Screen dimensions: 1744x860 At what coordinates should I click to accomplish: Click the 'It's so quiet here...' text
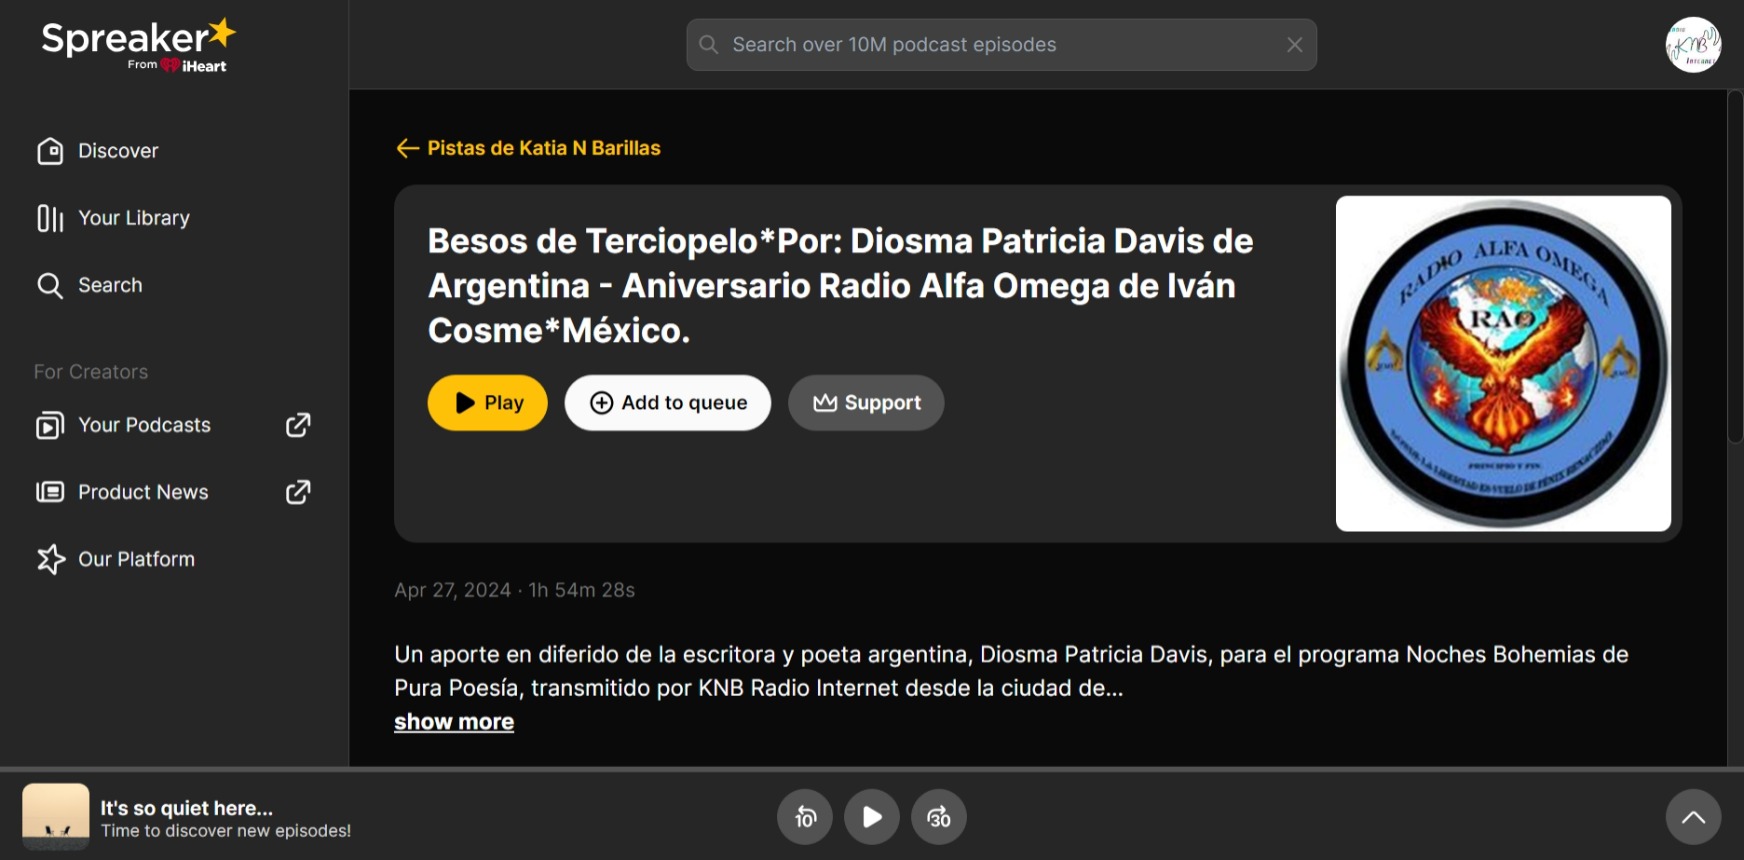click(187, 808)
